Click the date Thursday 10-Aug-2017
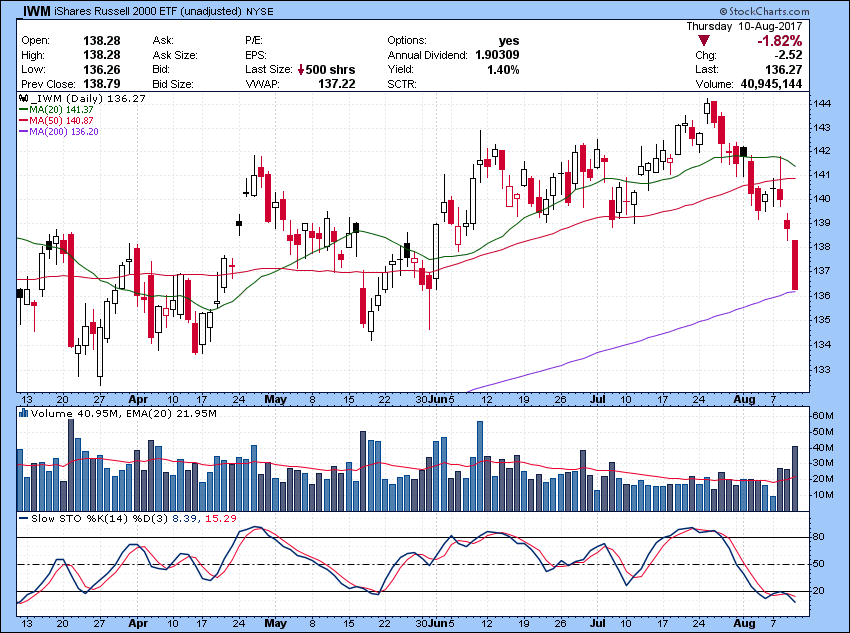The image size is (850, 633). (744, 26)
